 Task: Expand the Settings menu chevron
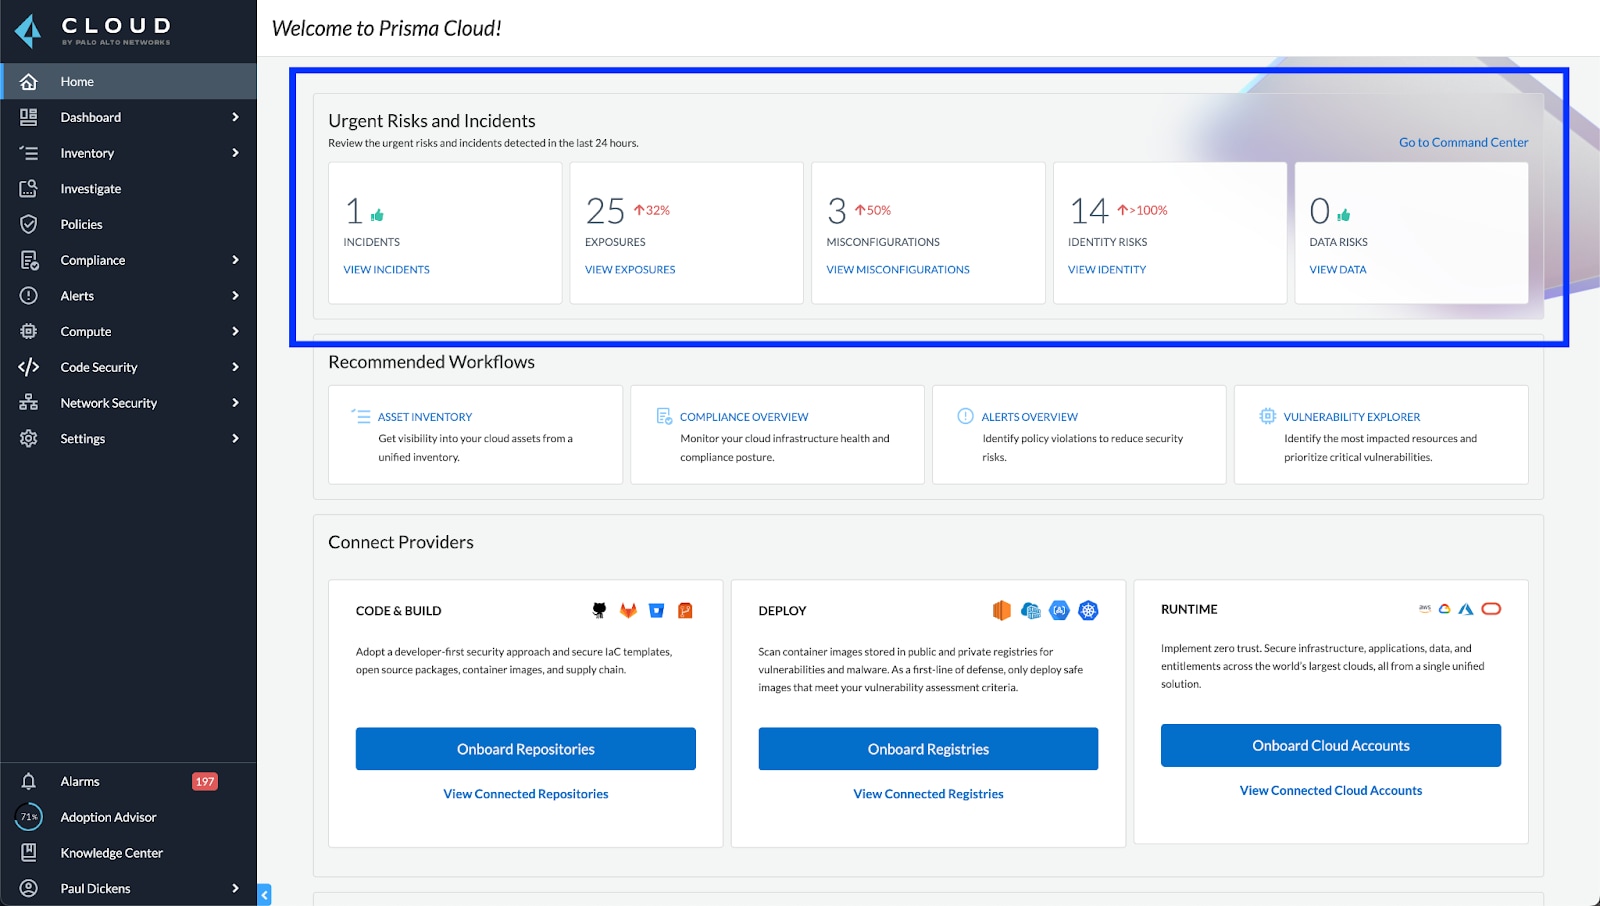(235, 438)
